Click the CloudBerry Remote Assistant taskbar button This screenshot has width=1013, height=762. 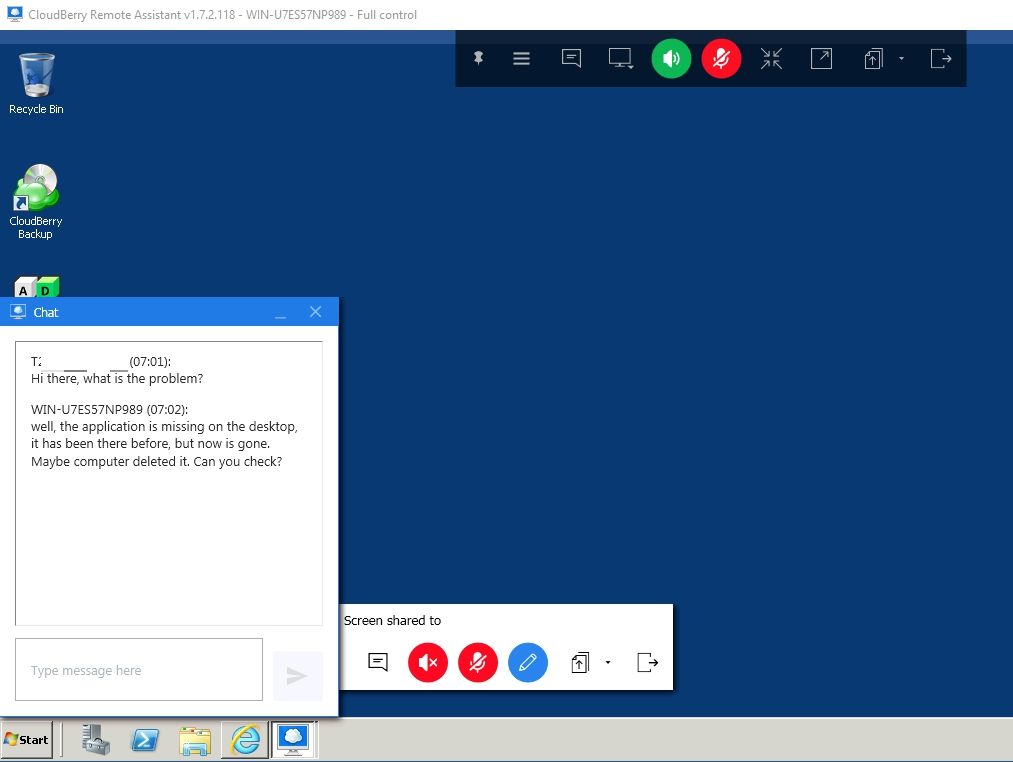coord(293,739)
